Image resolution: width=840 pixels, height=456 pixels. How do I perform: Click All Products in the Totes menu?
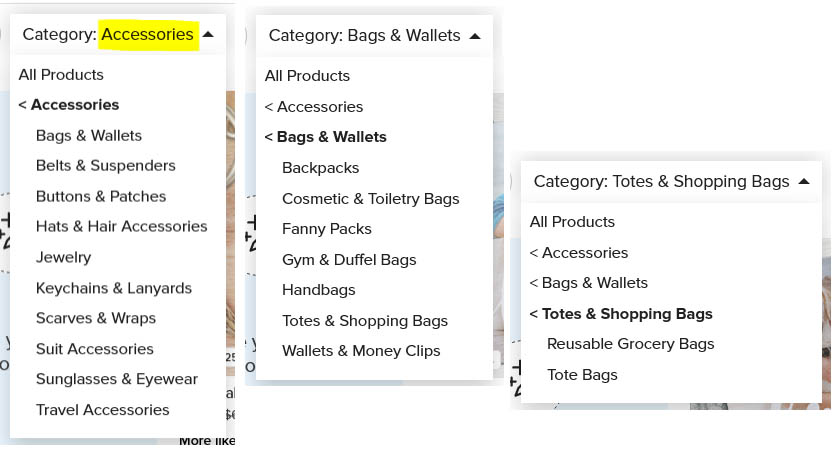(x=572, y=222)
